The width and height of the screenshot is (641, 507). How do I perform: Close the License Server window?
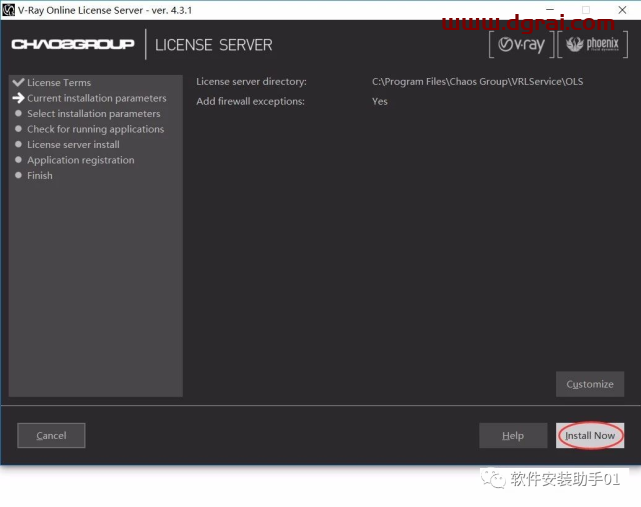pos(622,10)
